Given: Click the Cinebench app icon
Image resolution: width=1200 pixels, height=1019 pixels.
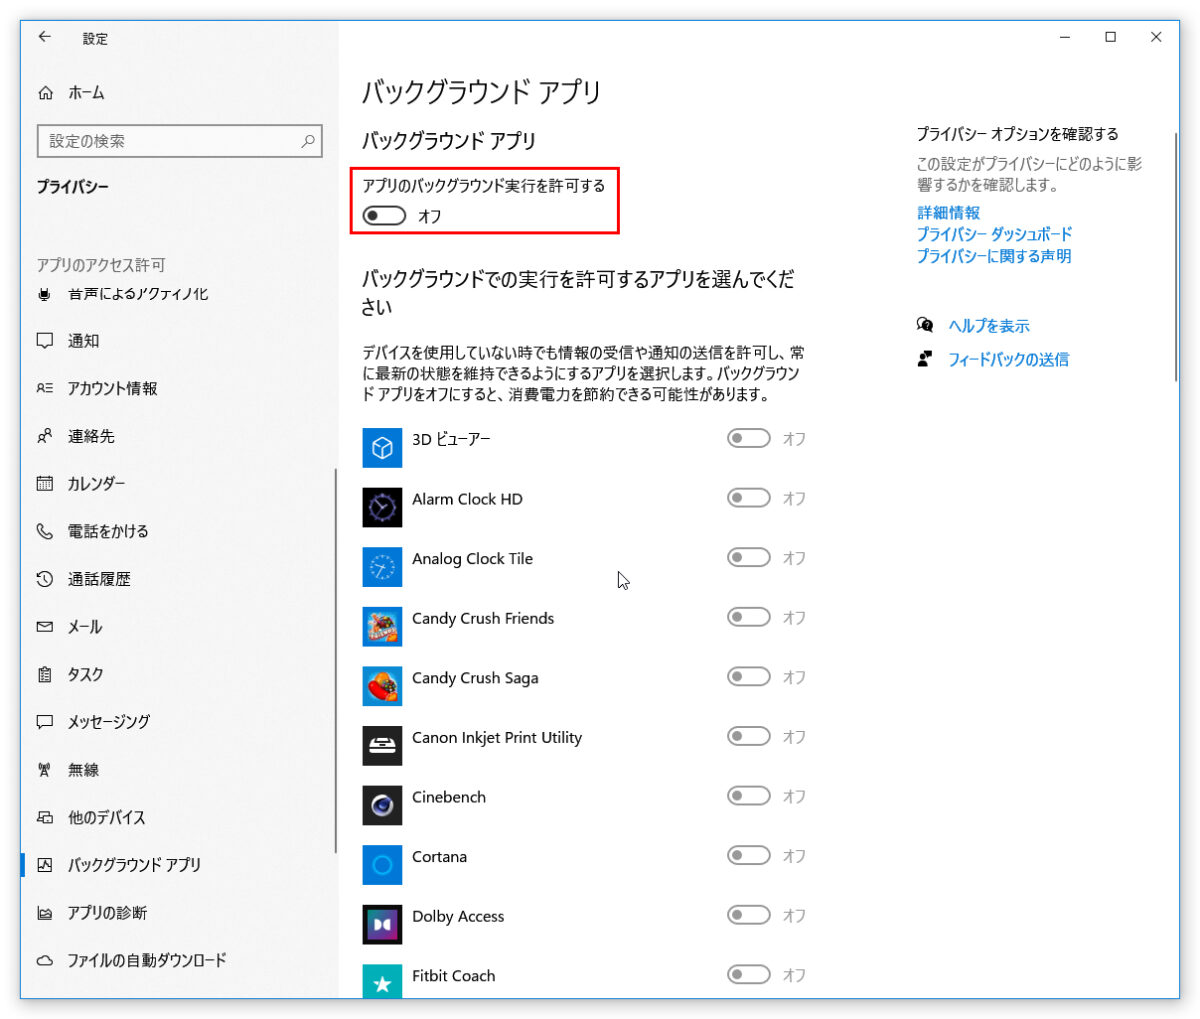Looking at the screenshot, I should tap(382, 805).
